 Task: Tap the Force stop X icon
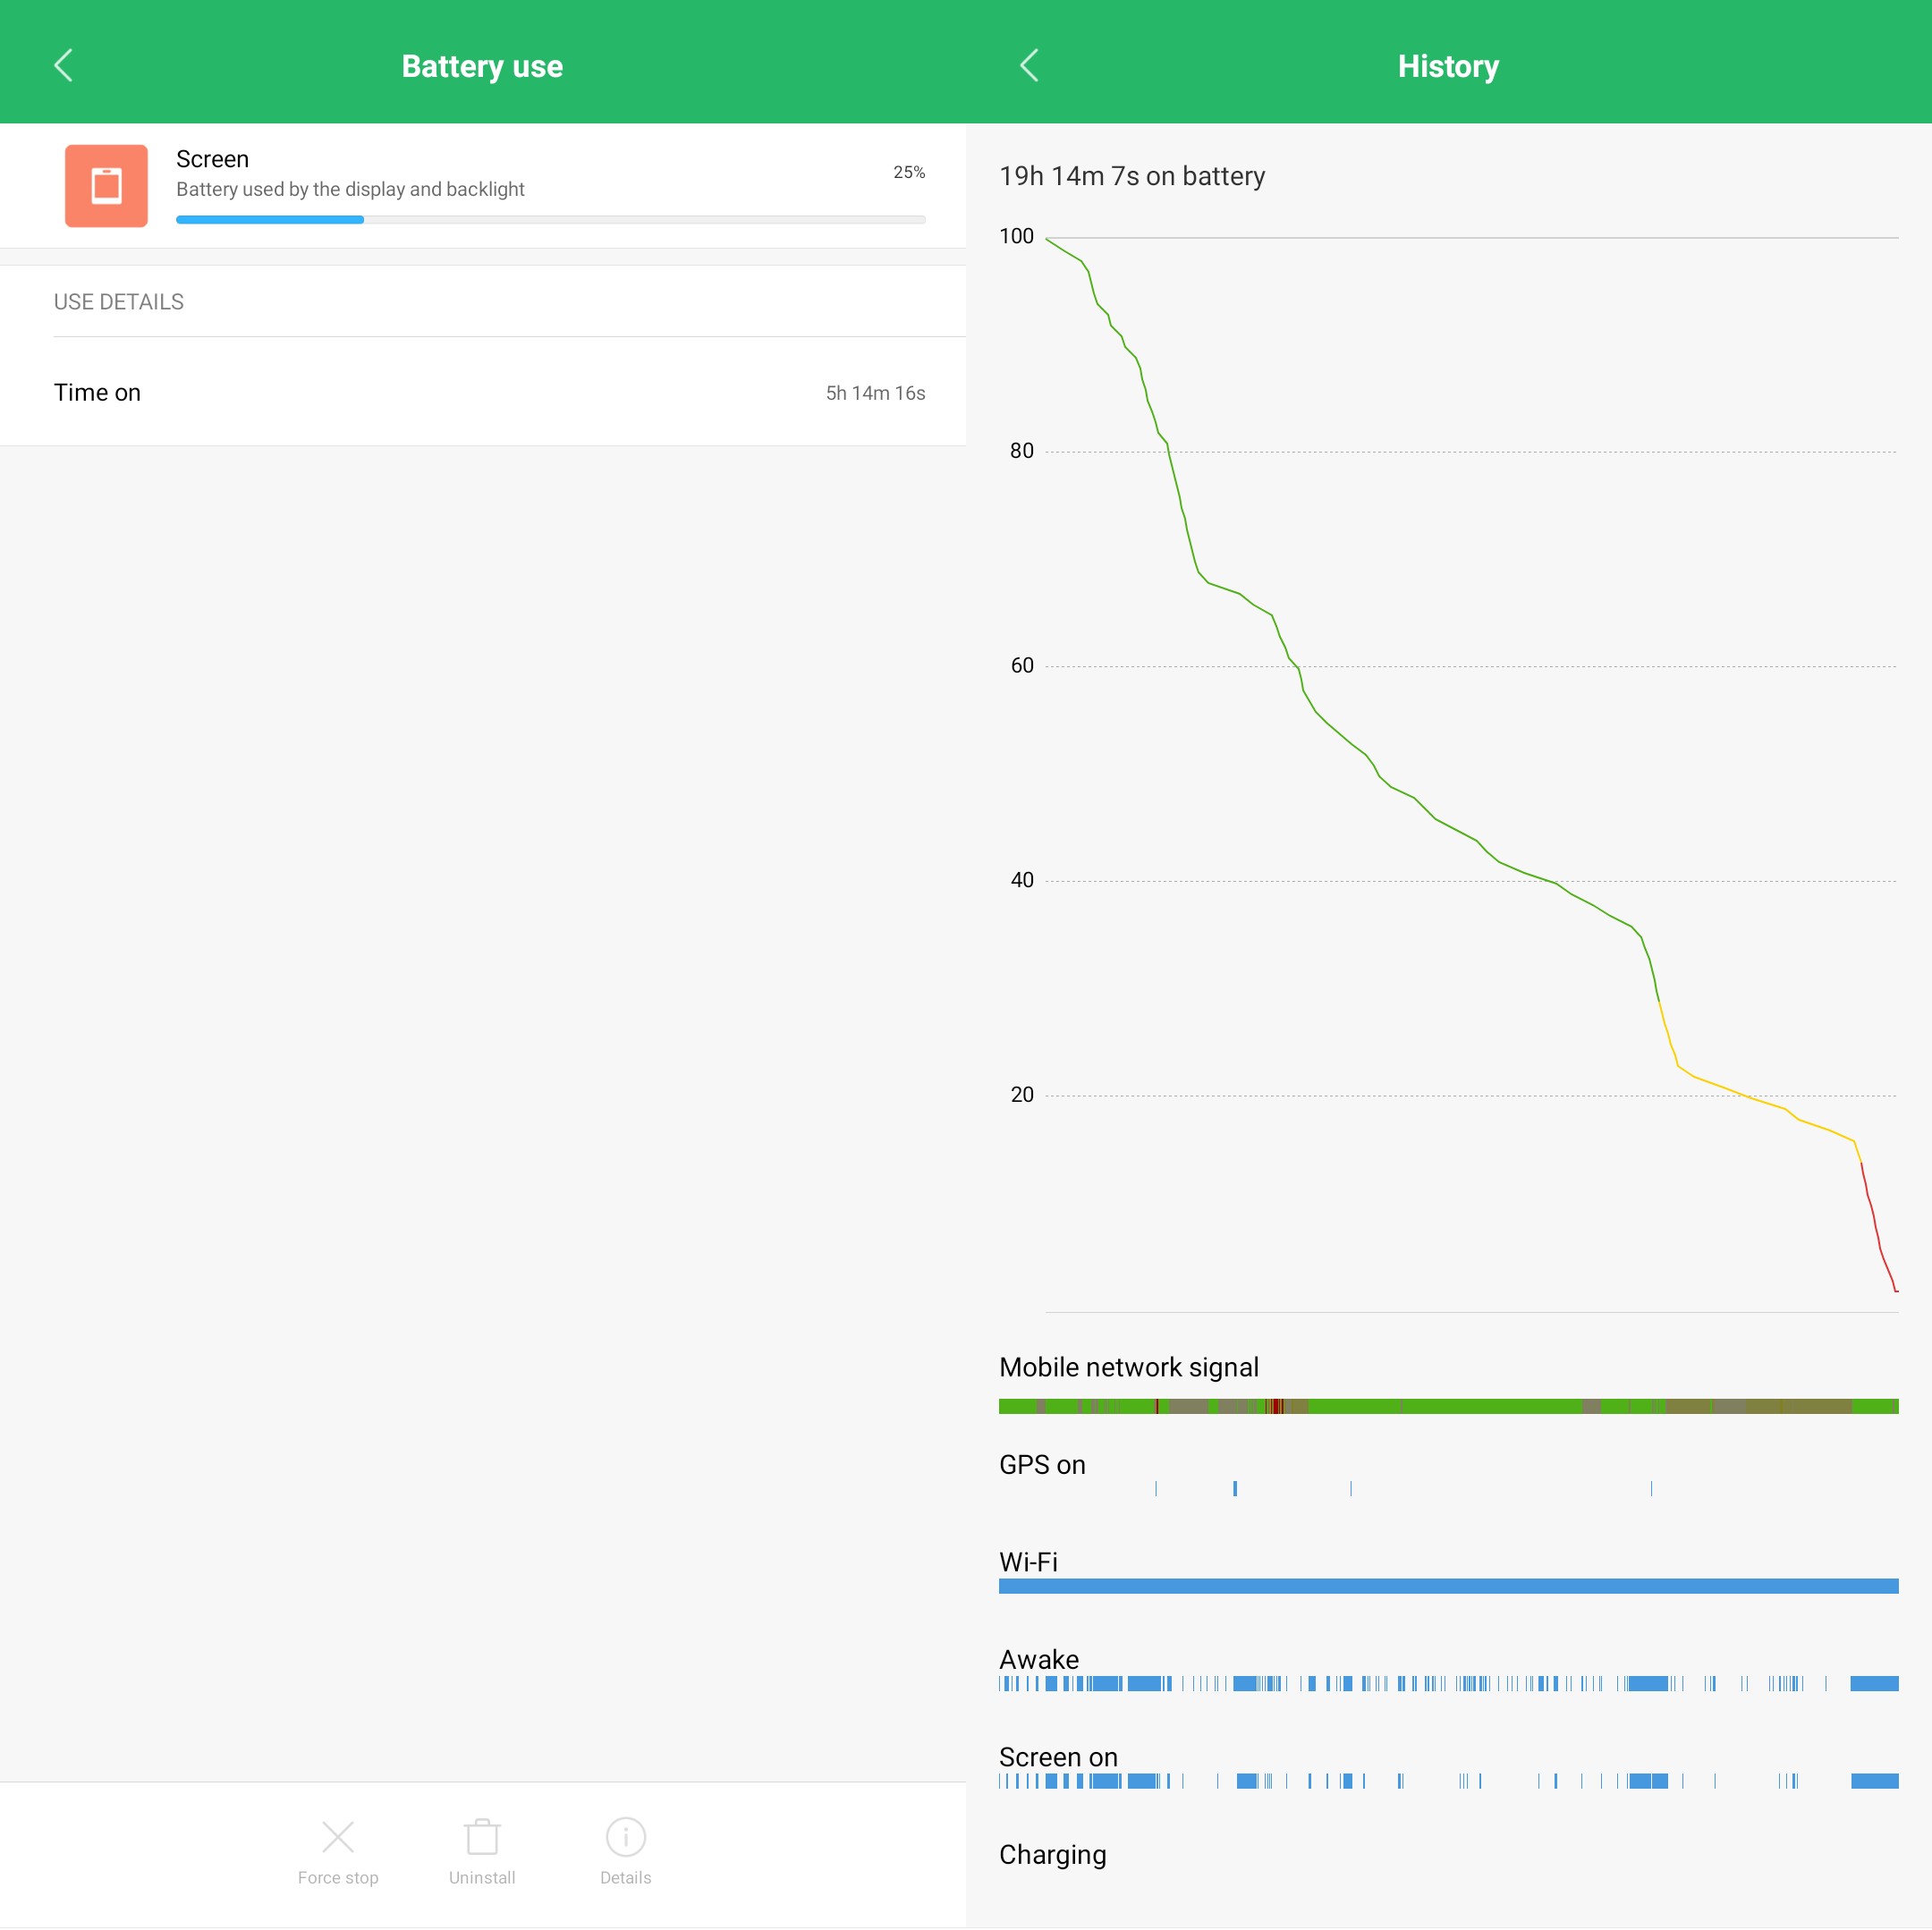pos(338,1836)
